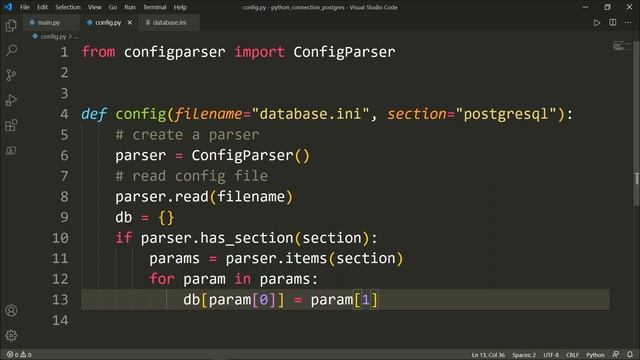Click line number 1 in gutter
640x360 pixels.
pyautogui.click(x=64, y=52)
